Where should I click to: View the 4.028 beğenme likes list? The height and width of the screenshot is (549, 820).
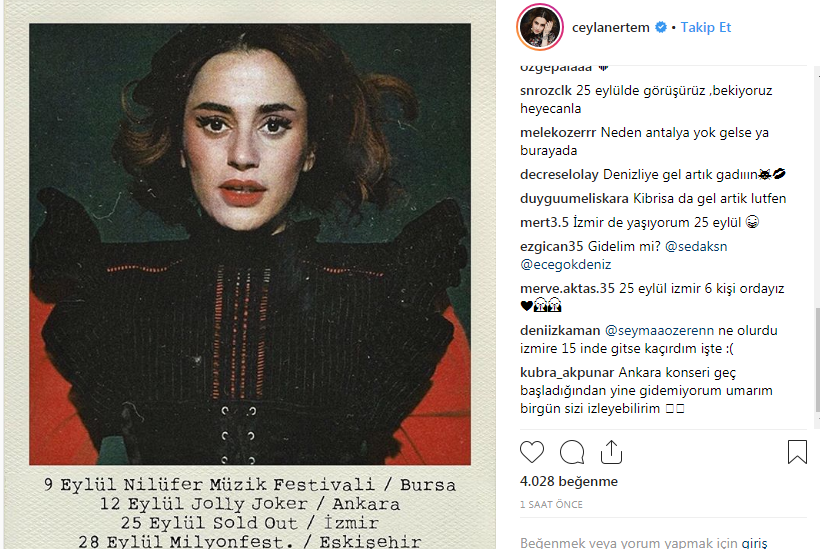click(568, 481)
